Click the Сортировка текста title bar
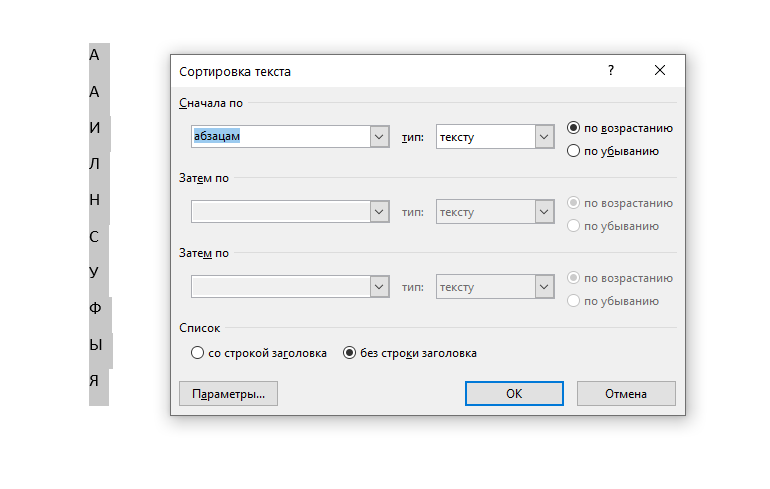 pos(380,71)
